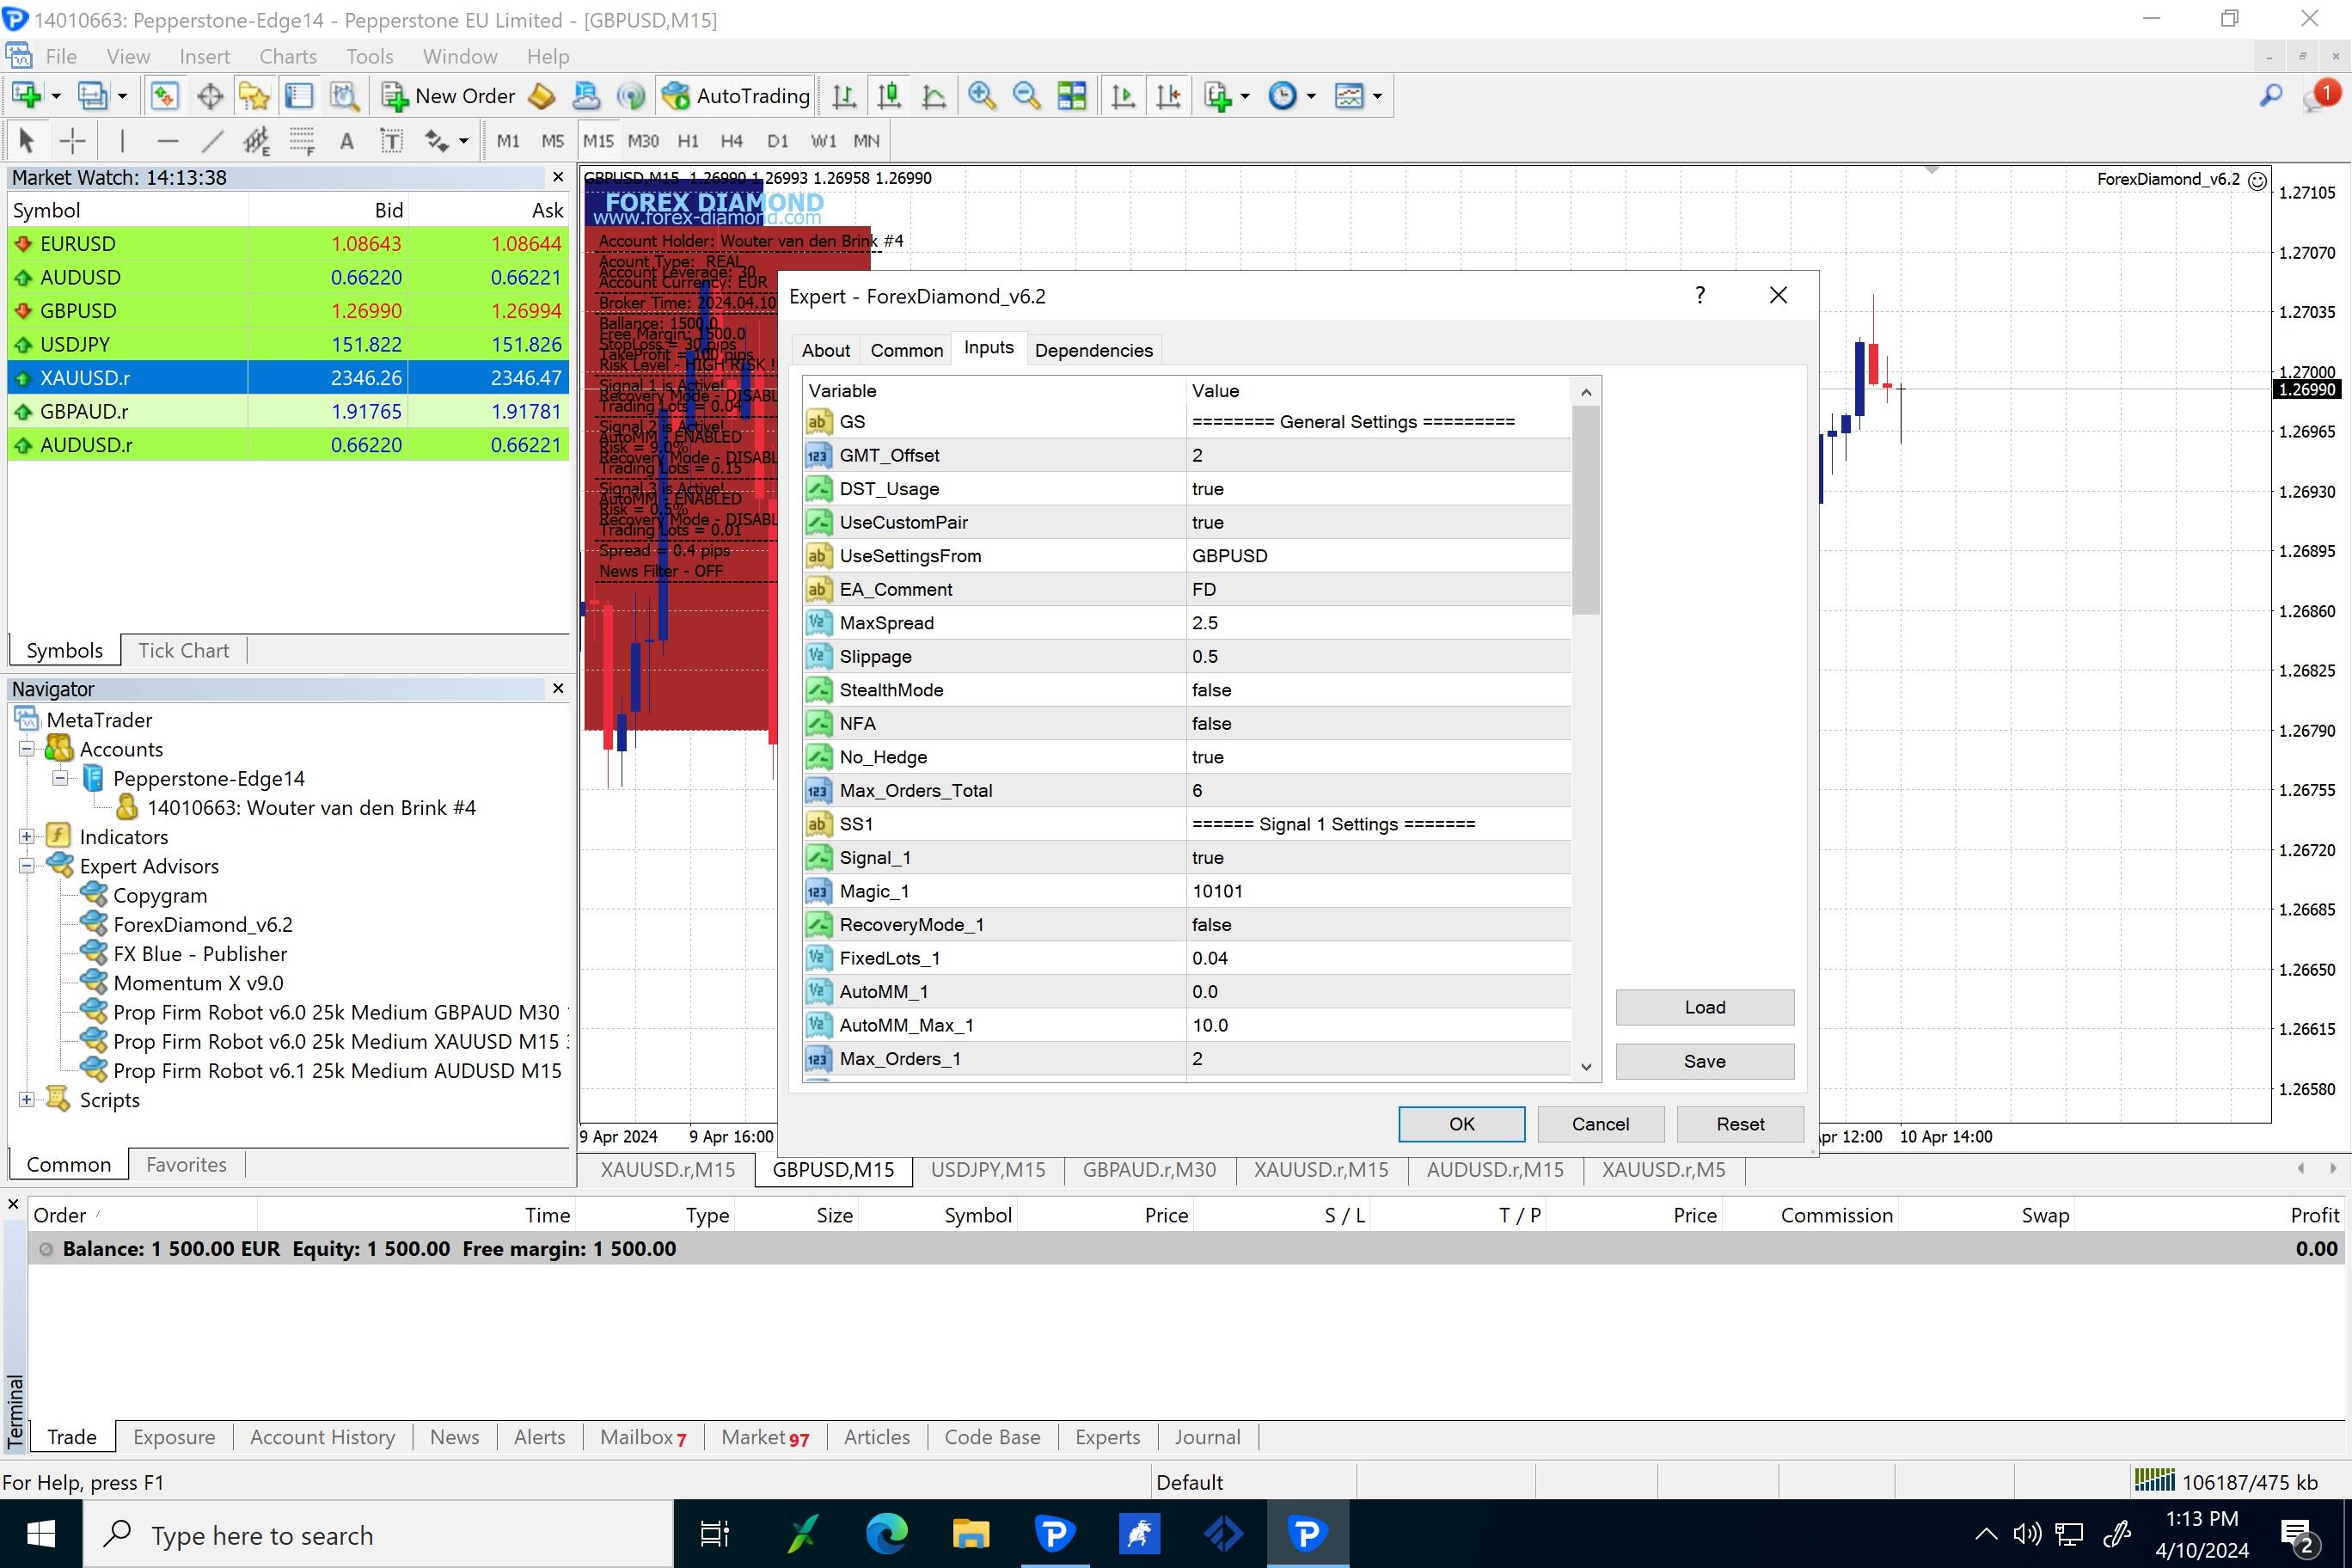This screenshot has height=1568, width=2352.
Task: Open the Tools menu
Action: tap(370, 56)
